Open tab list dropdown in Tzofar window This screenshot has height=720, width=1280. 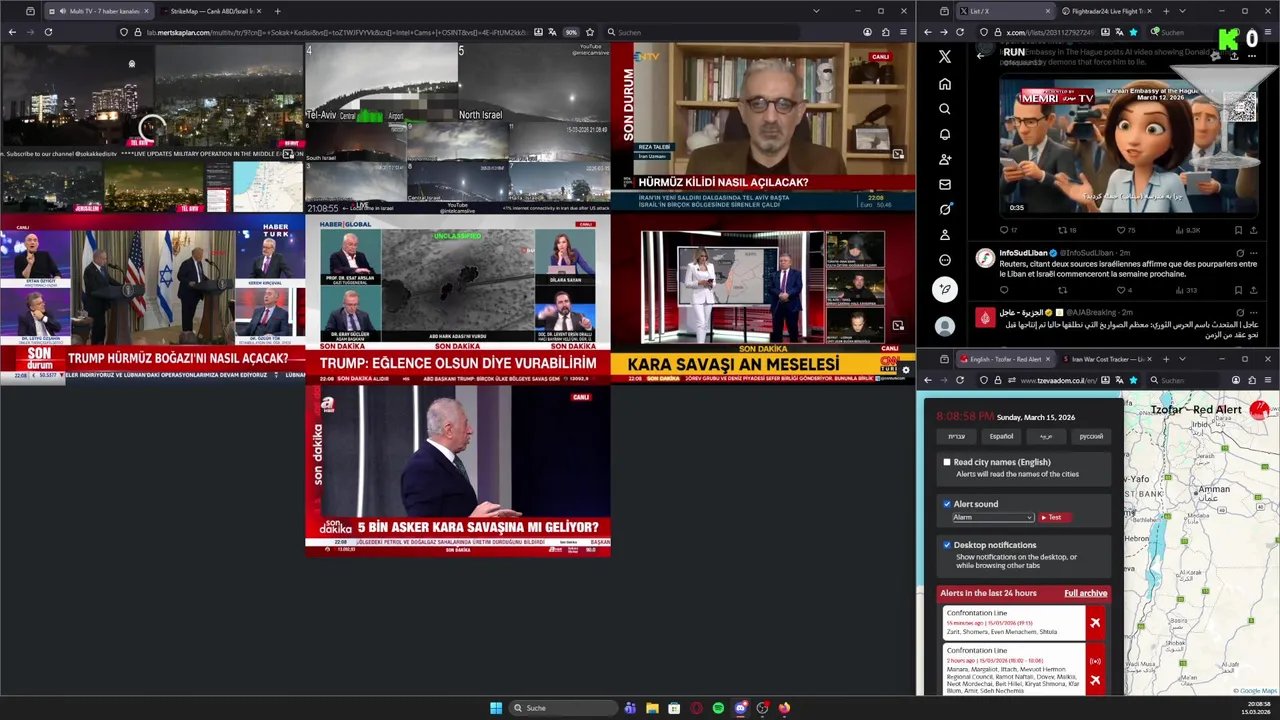point(1182,359)
